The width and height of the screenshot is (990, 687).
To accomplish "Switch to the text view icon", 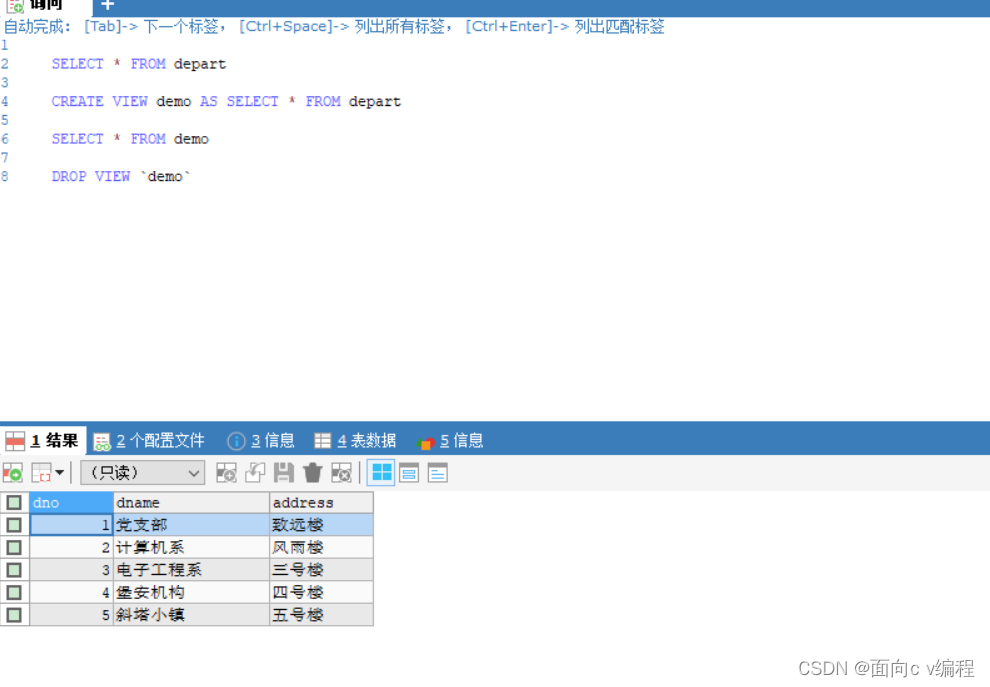I will (435, 473).
